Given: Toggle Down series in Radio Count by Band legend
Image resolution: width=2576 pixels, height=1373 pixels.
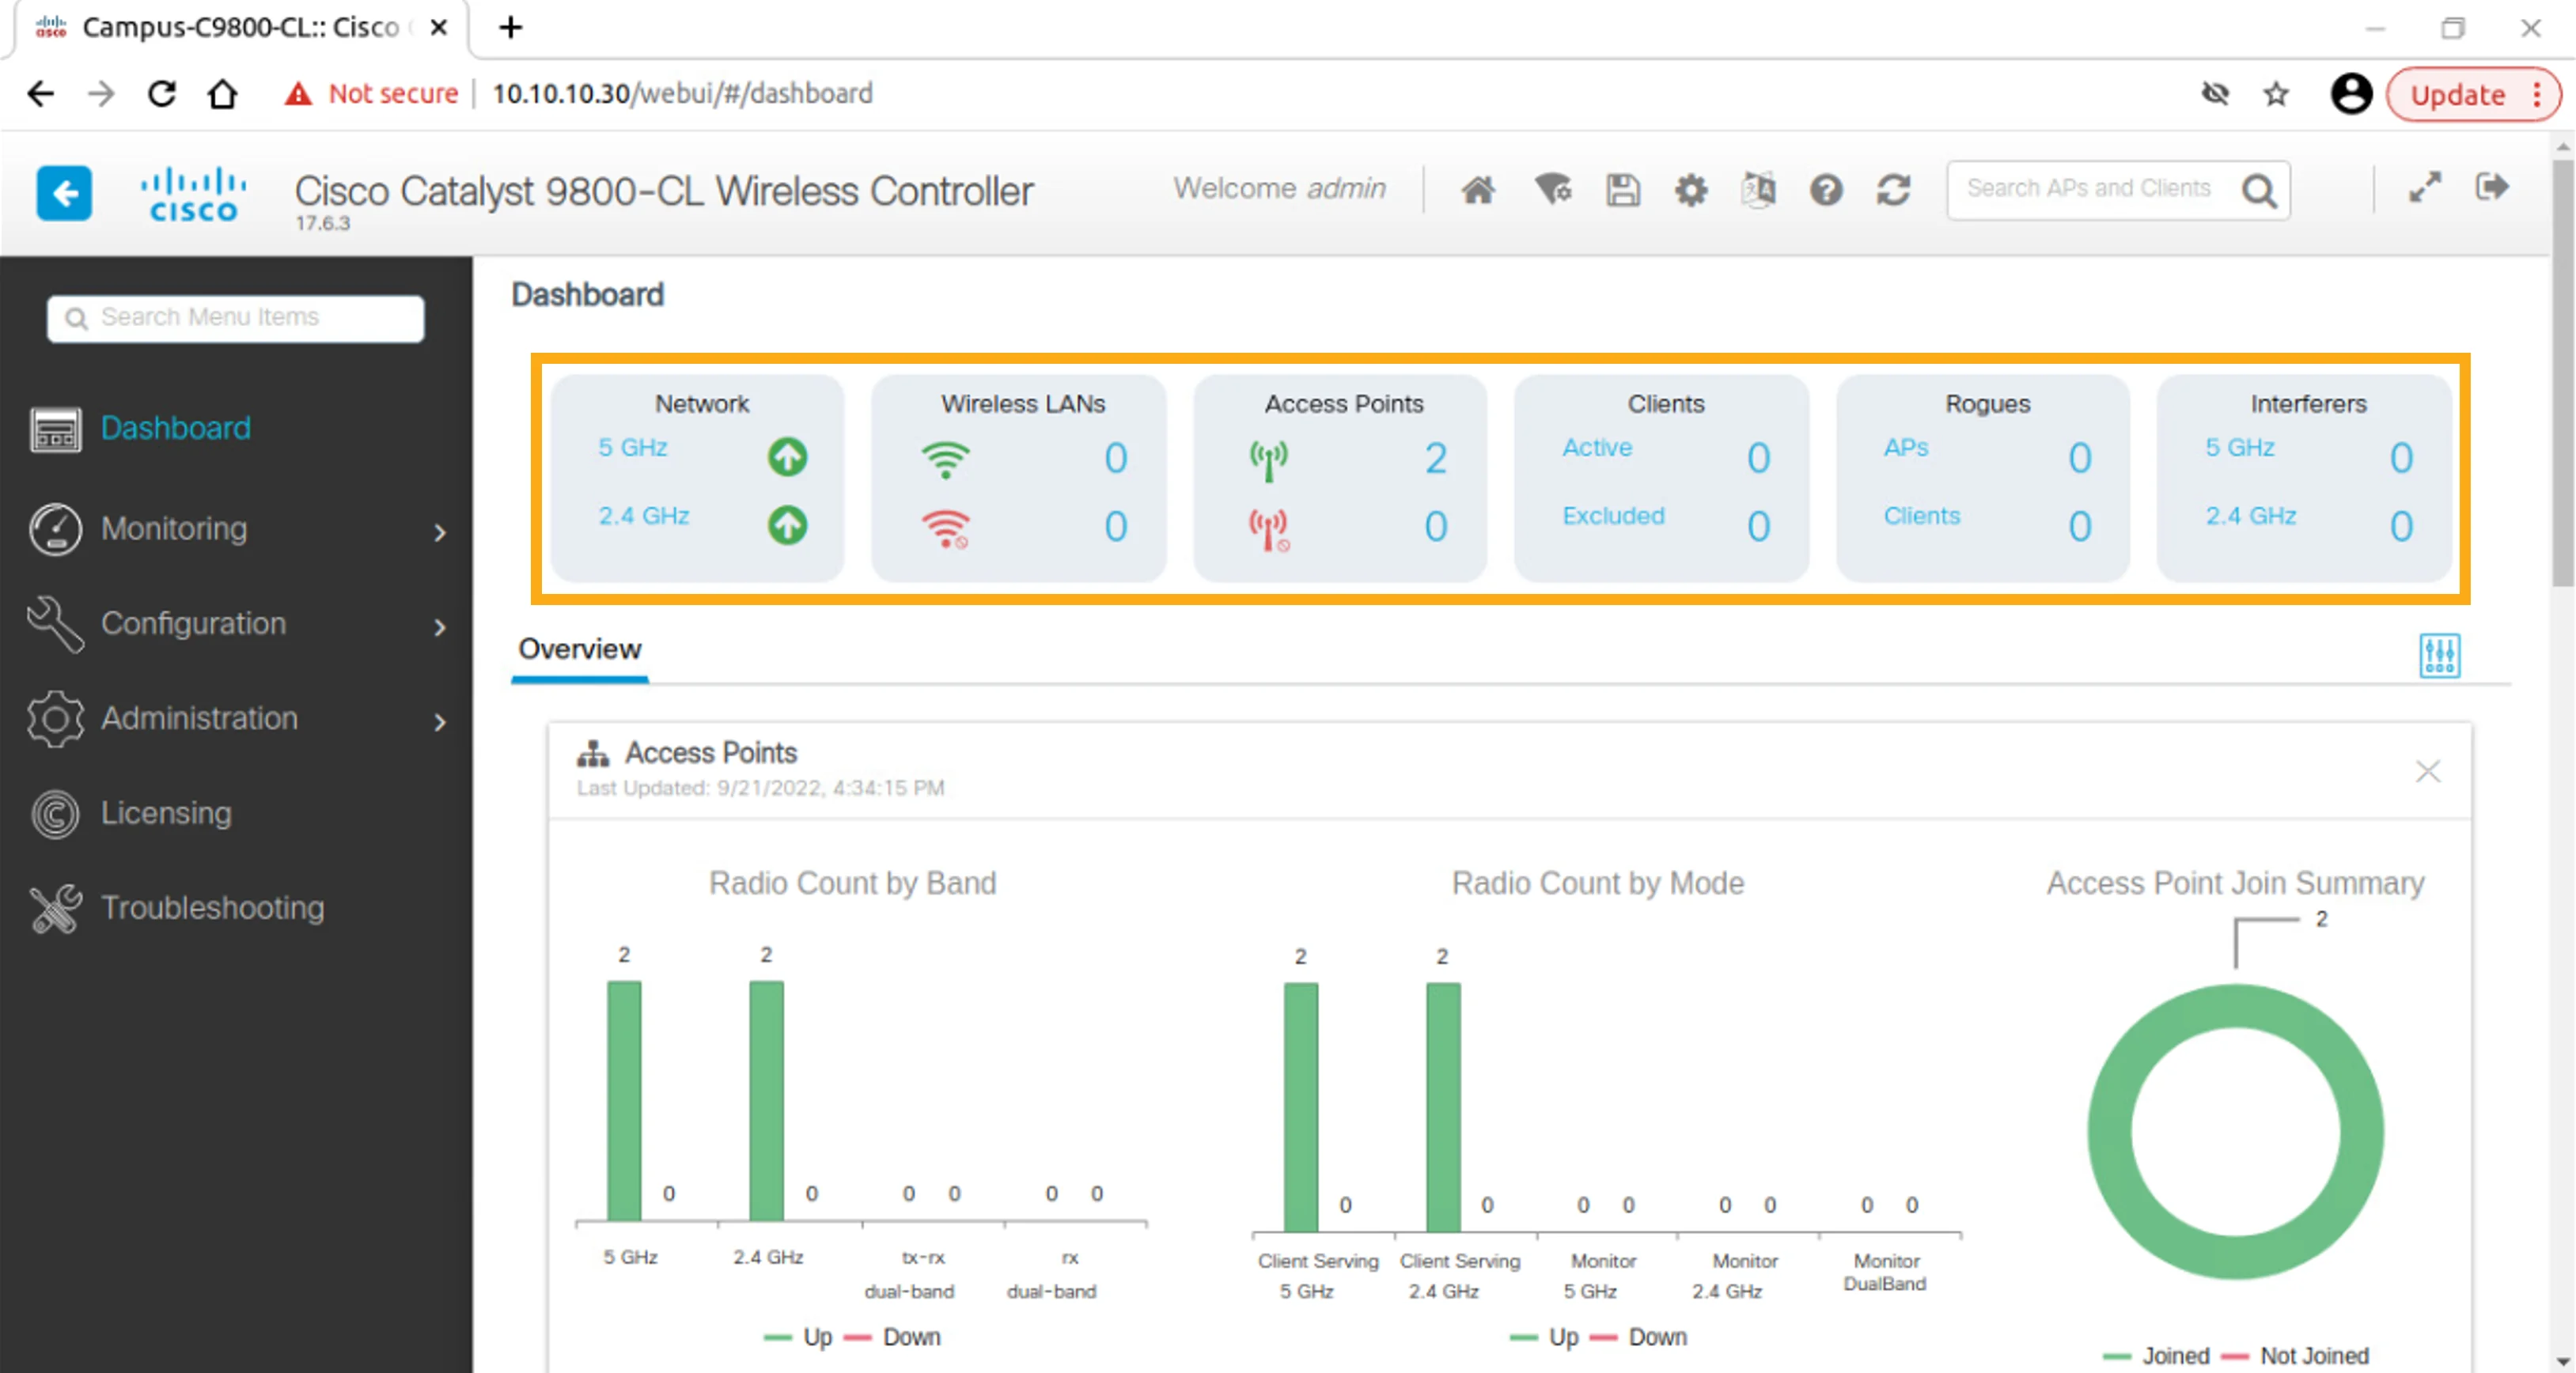Looking at the screenshot, I should click(x=893, y=1337).
